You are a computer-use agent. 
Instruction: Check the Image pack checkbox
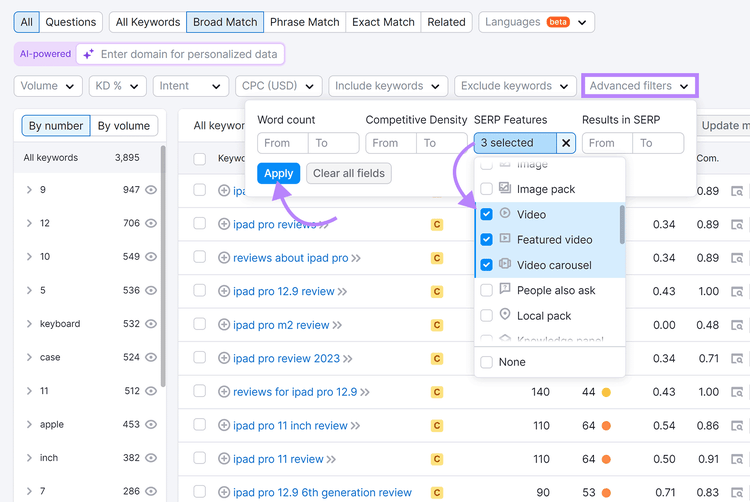(486, 189)
